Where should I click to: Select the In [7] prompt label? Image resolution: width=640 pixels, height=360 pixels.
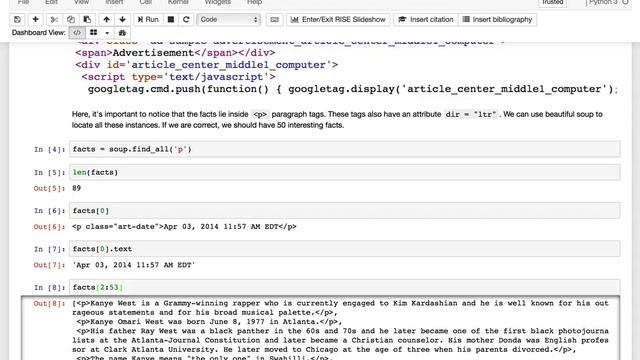click(x=49, y=249)
